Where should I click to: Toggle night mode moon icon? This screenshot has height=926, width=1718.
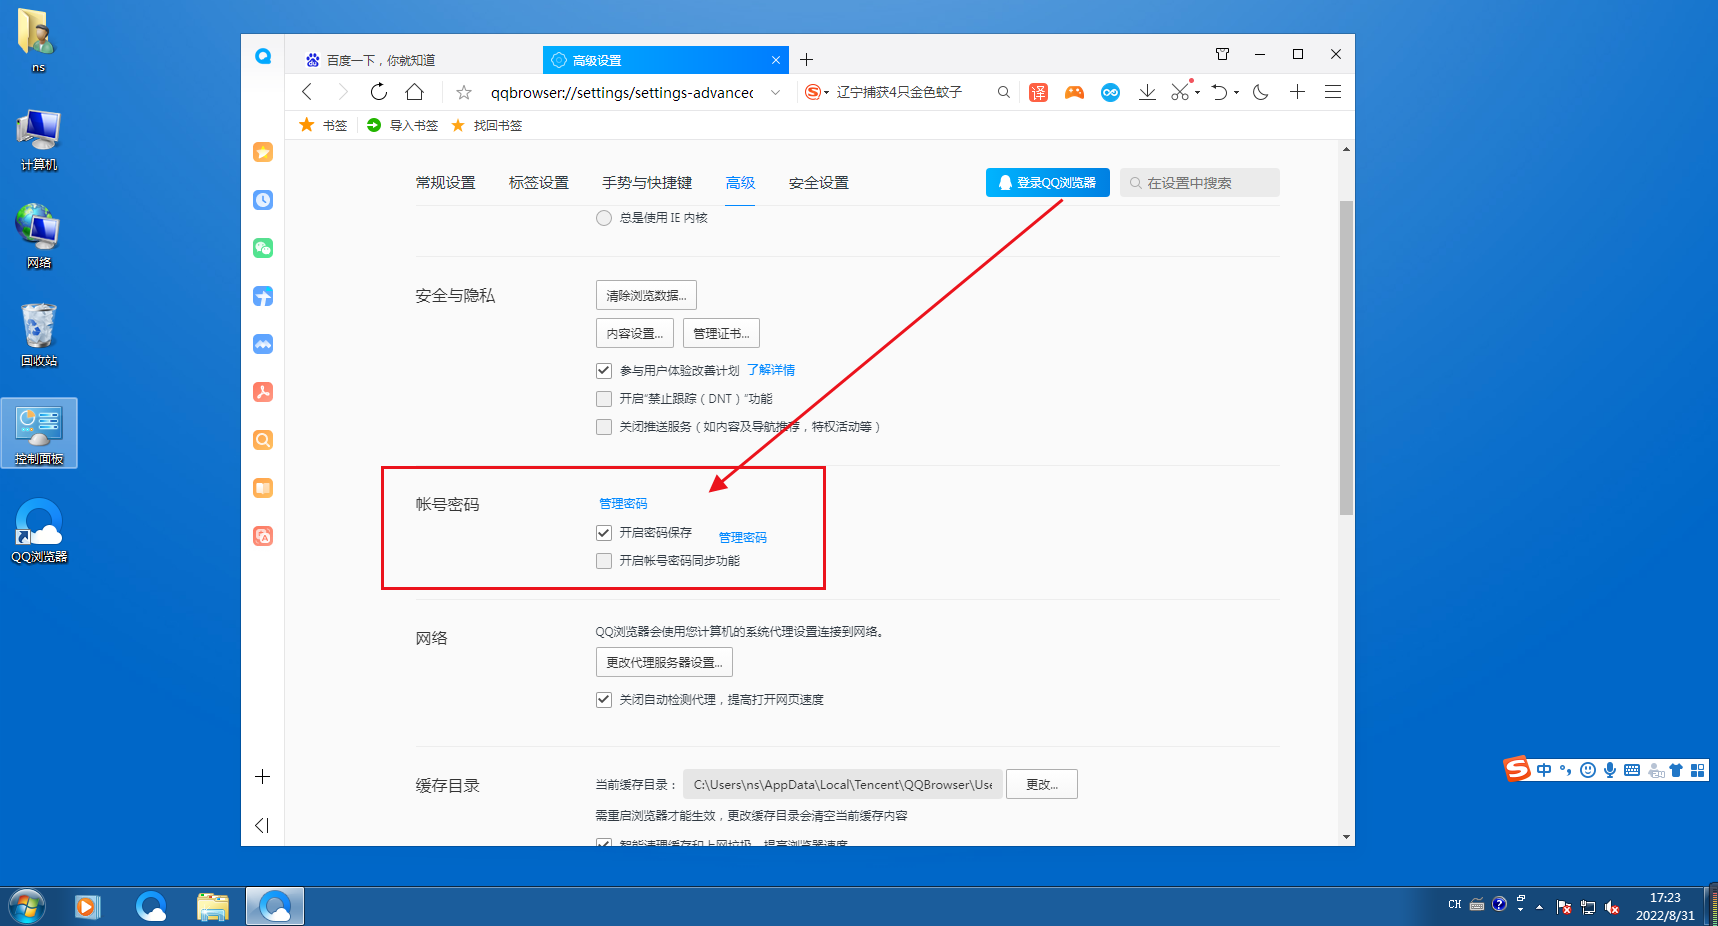point(1261,92)
